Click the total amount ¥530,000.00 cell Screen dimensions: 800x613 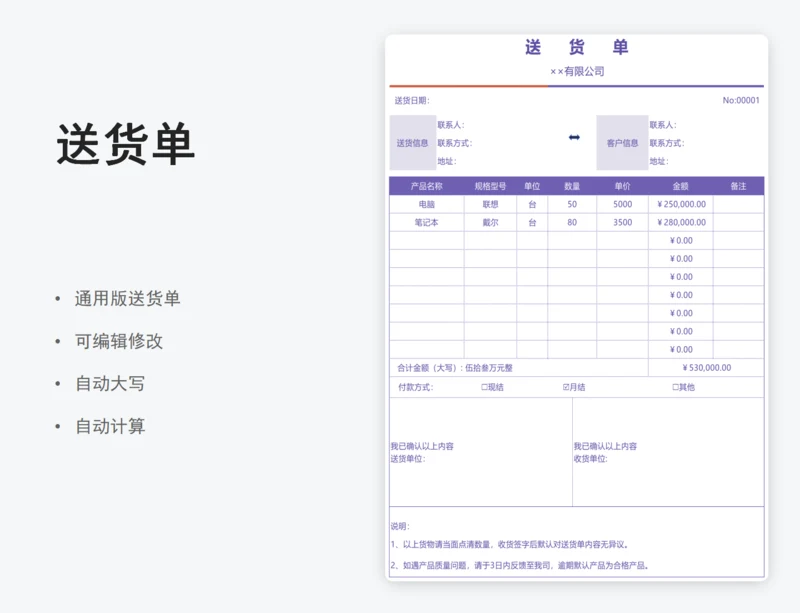pos(706,367)
